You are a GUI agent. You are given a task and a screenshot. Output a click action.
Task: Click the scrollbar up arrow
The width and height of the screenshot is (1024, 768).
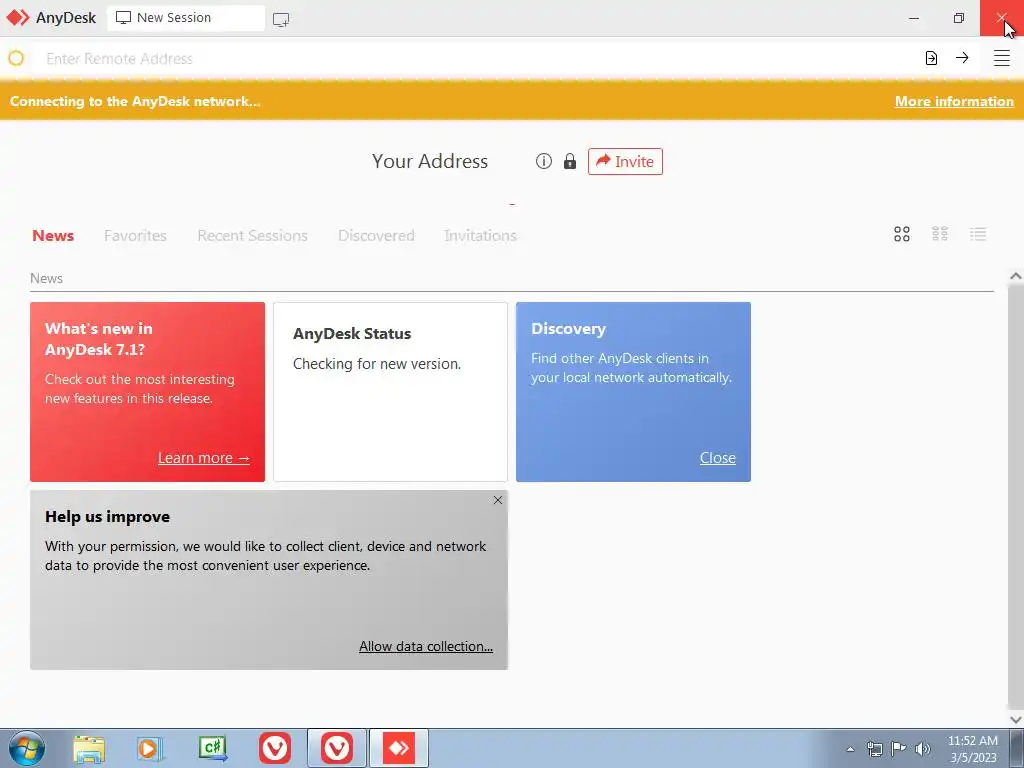(x=1016, y=276)
